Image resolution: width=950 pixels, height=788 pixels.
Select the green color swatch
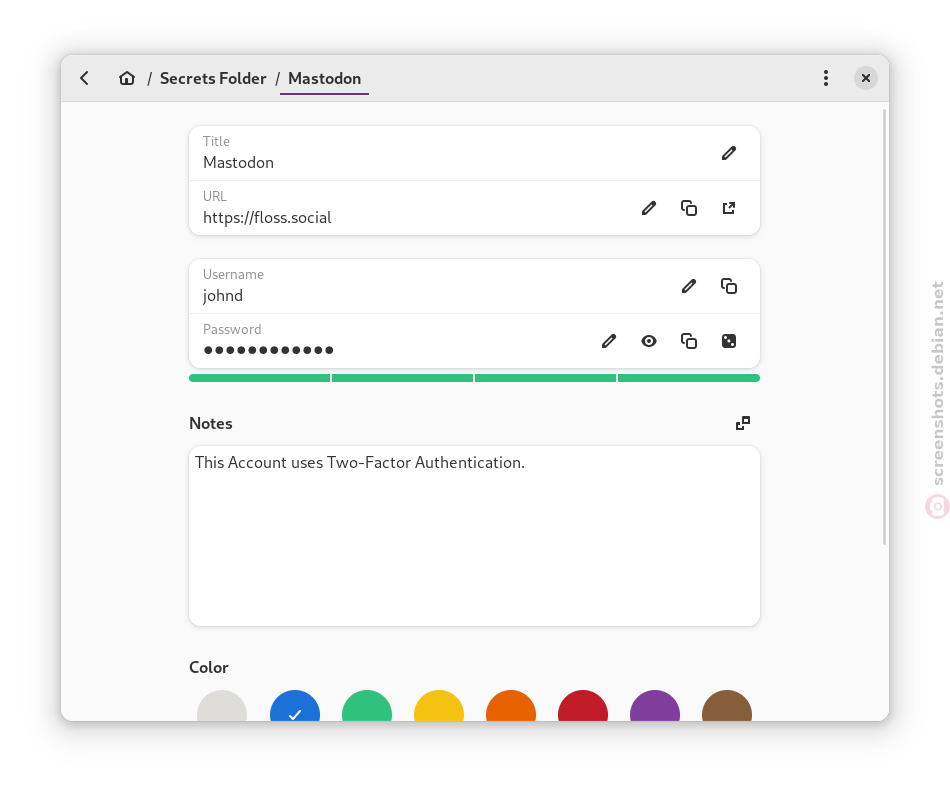click(x=367, y=706)
